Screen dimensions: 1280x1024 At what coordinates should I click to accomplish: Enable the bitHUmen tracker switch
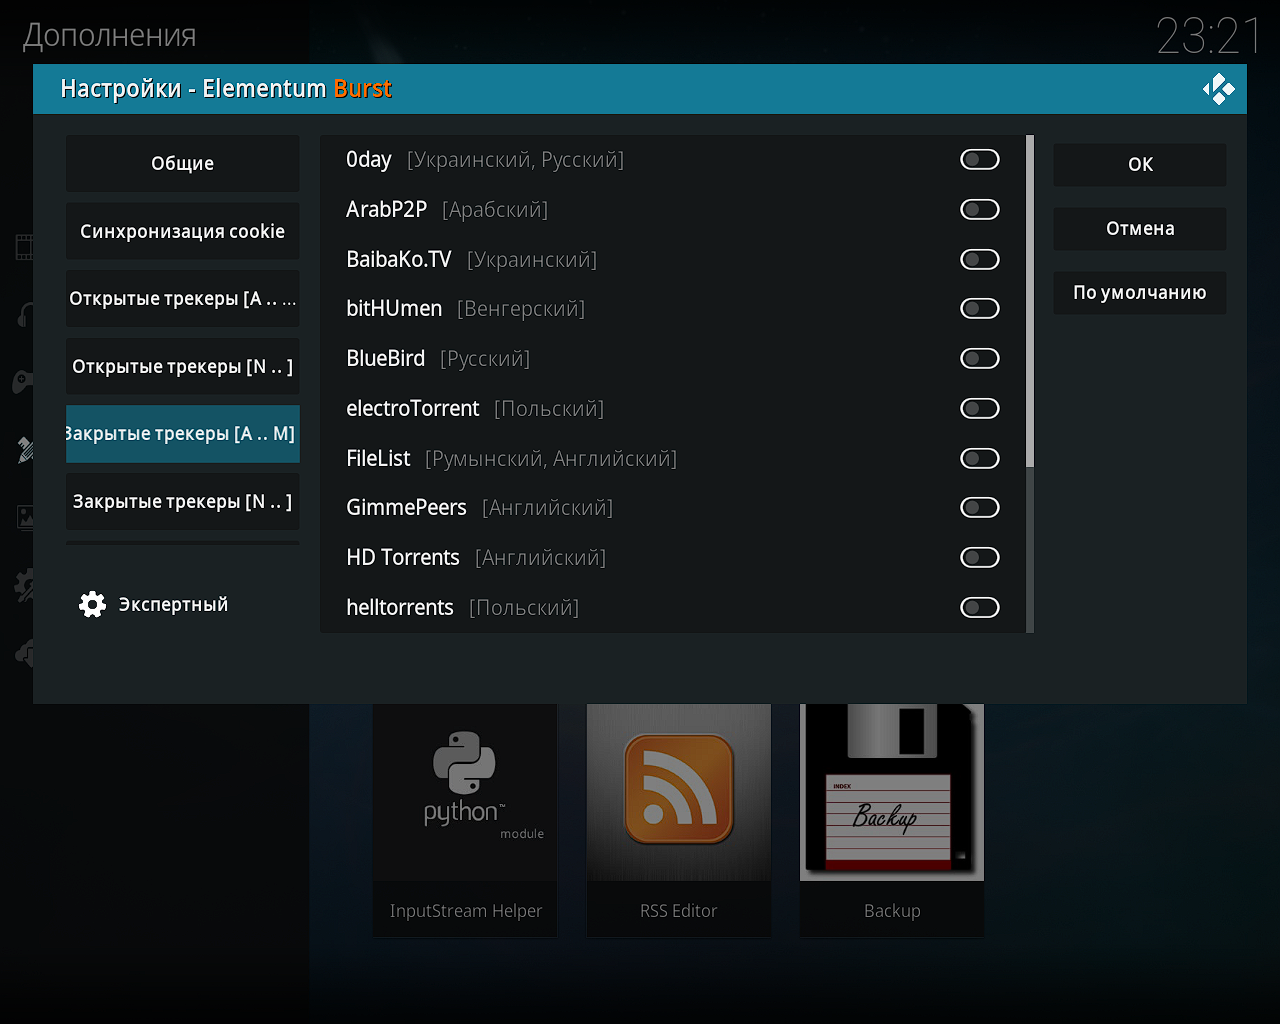coord(979,308)
